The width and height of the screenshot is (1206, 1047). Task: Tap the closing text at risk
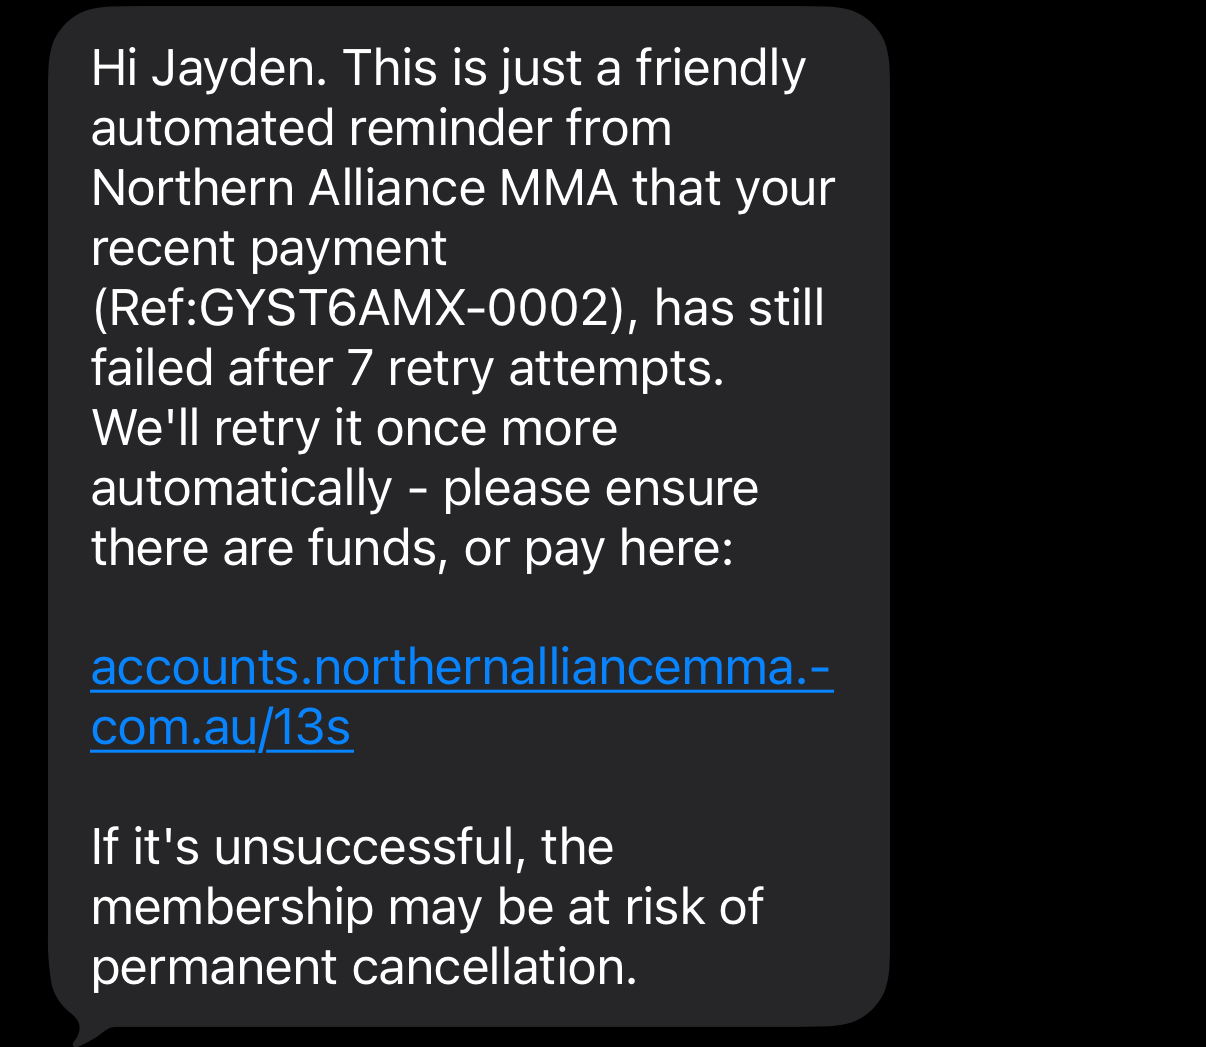[640, 906]
